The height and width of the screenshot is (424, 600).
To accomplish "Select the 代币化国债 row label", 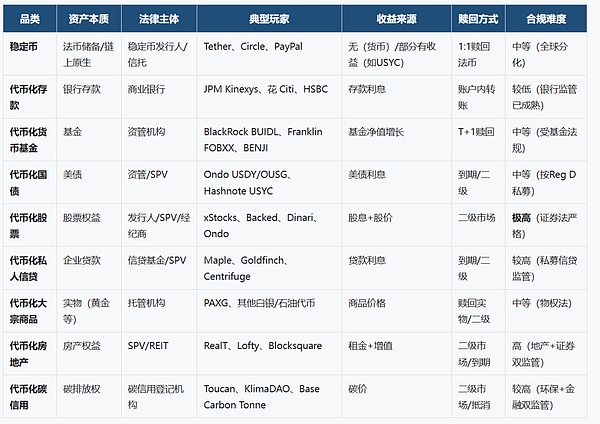I will 28,183.
